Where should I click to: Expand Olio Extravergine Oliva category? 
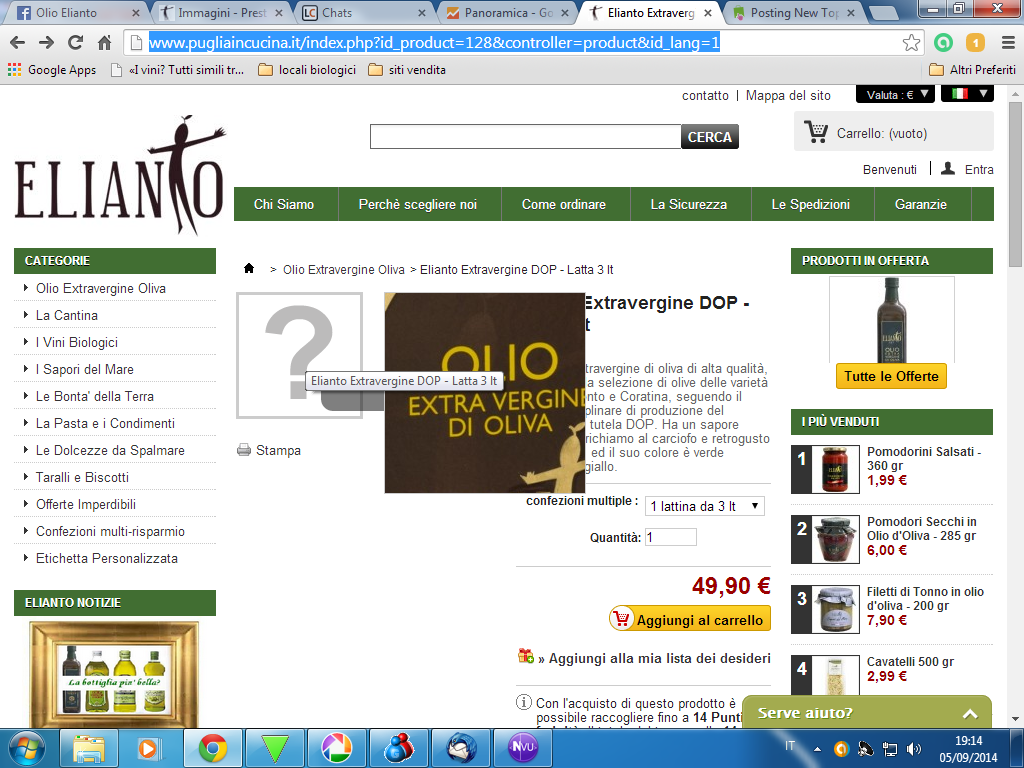[101, 288]
